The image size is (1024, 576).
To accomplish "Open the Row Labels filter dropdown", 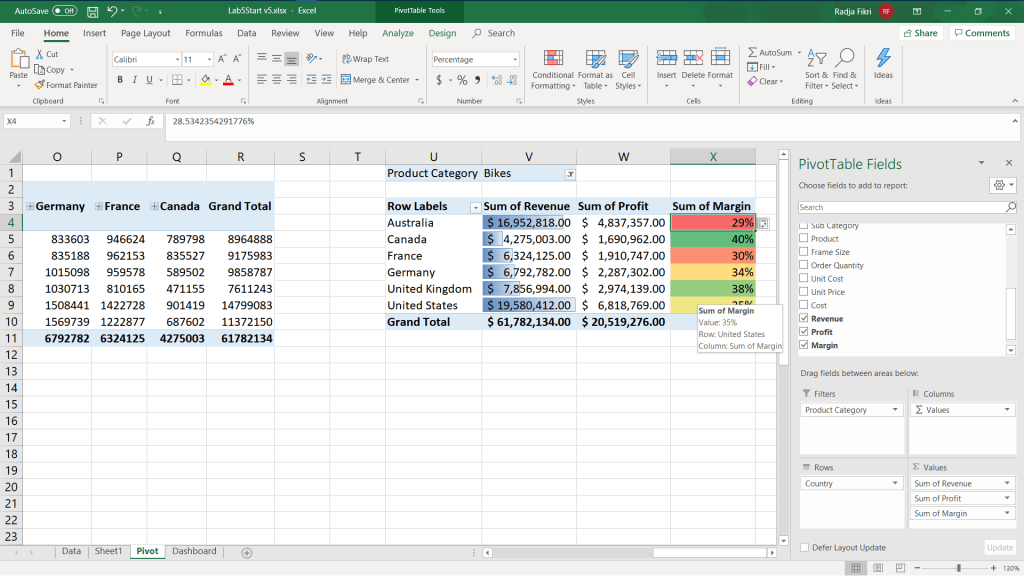I will point(475,207).
